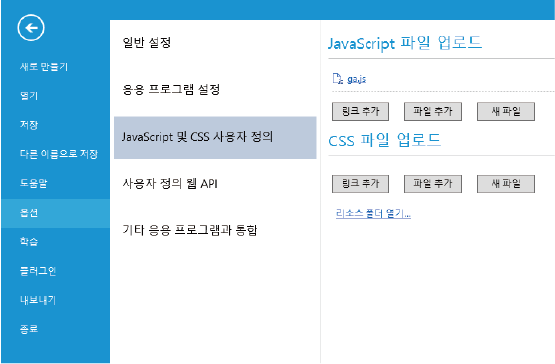Select JavaScript 및 CSS 사용자 정의 category
The width and height of the screenshot is (555, 364).
215,137
